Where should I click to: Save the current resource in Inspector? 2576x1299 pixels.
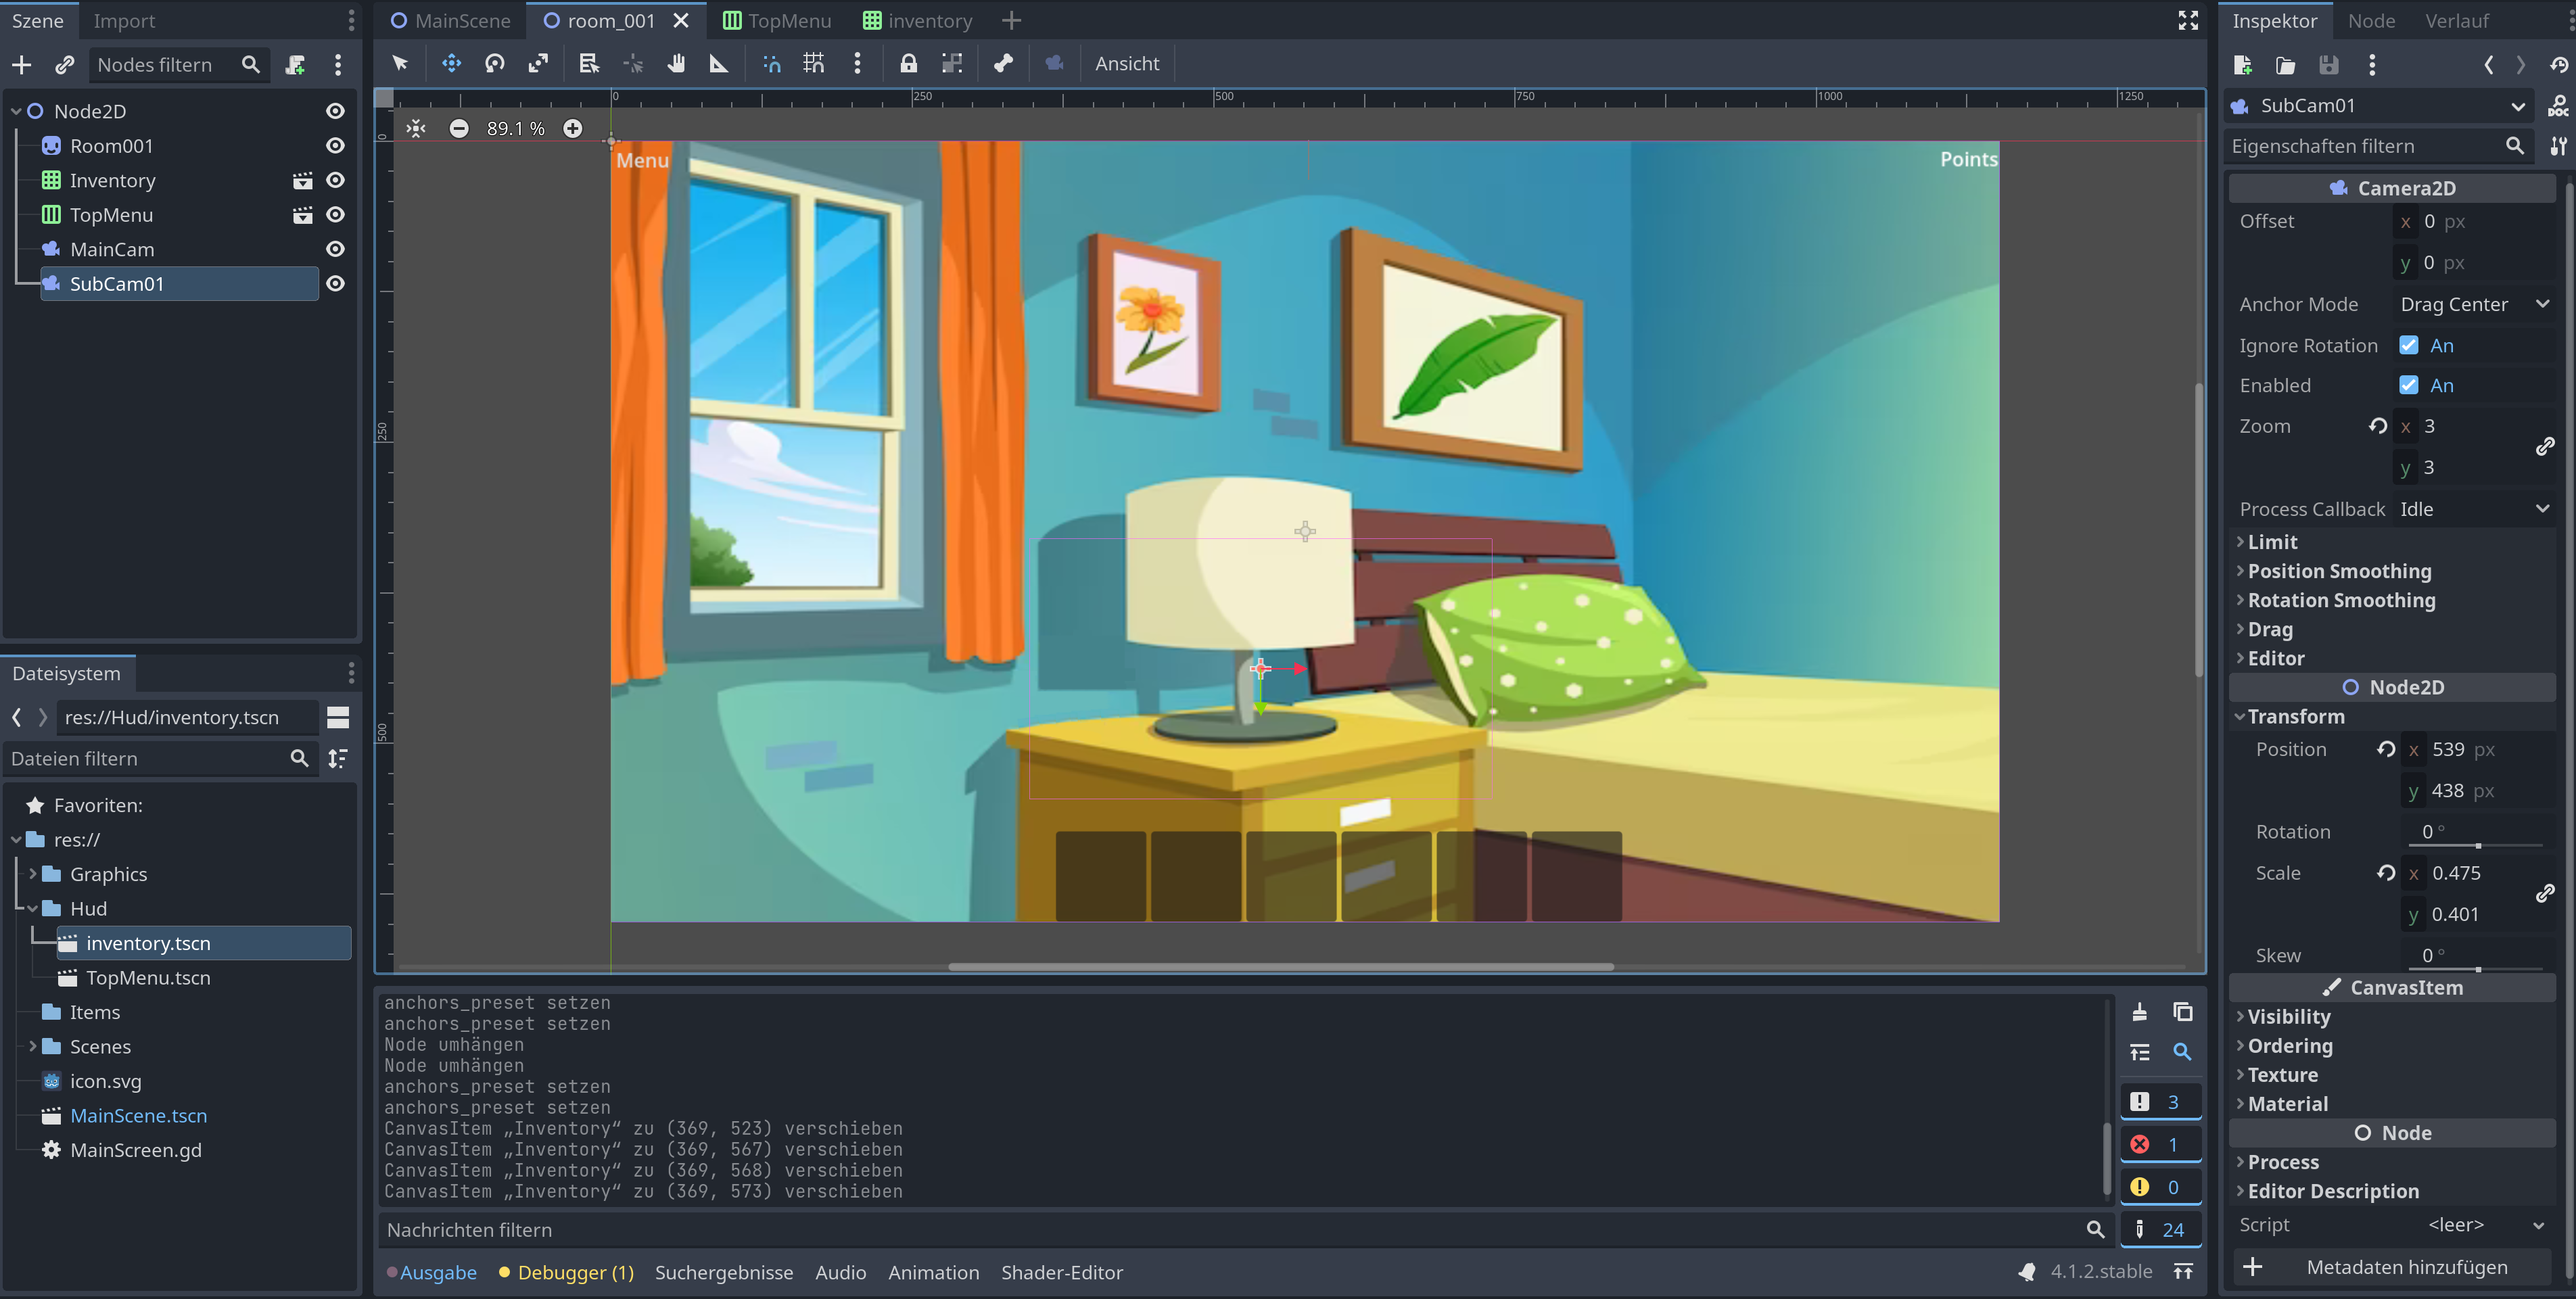[2329, 65]
